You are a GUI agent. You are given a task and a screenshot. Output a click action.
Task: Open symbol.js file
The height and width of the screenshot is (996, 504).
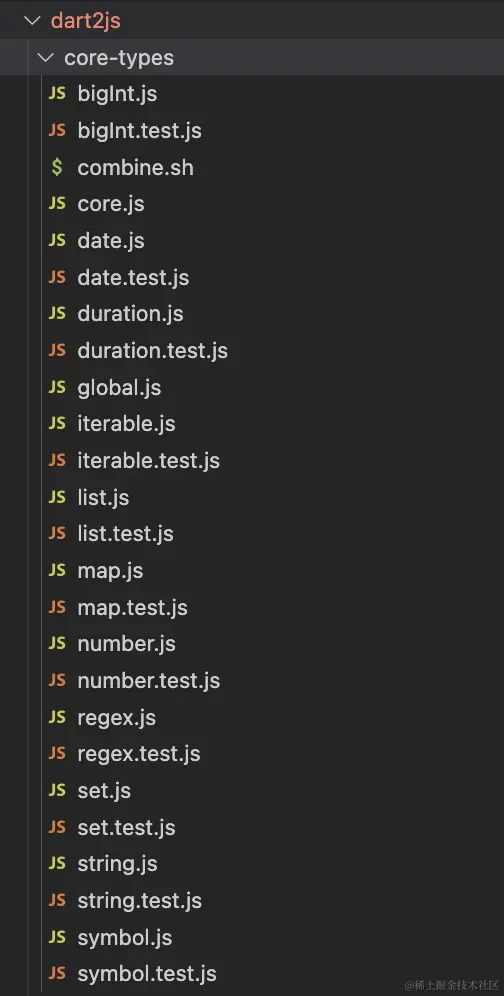tap(125, 938)
